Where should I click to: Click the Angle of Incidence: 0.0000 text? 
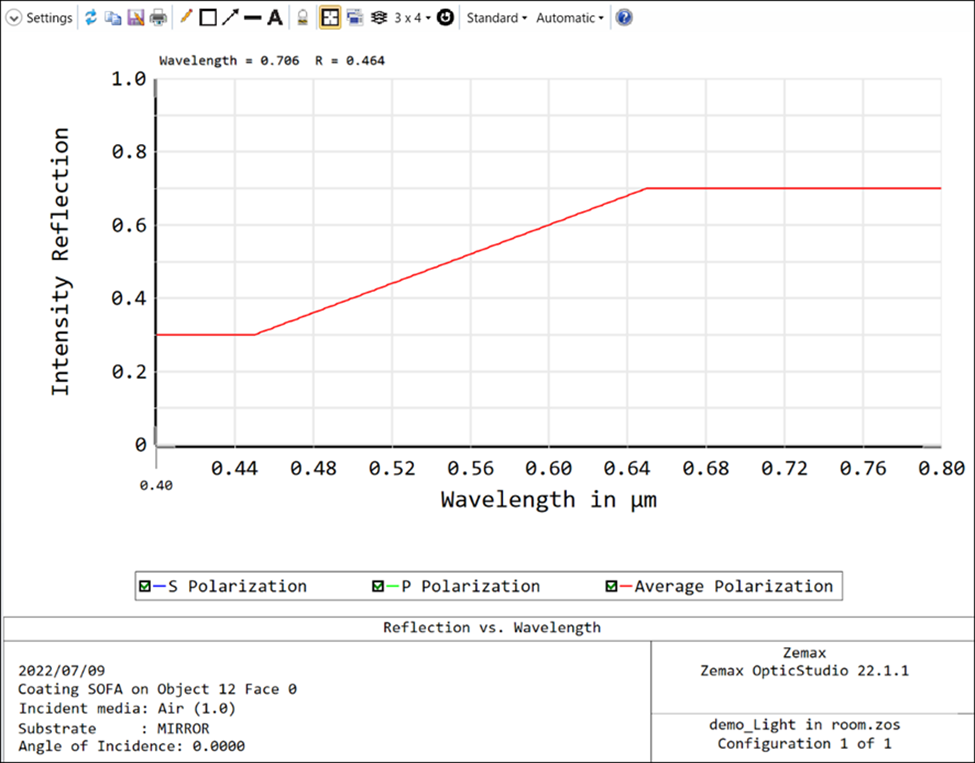(131, 746)
